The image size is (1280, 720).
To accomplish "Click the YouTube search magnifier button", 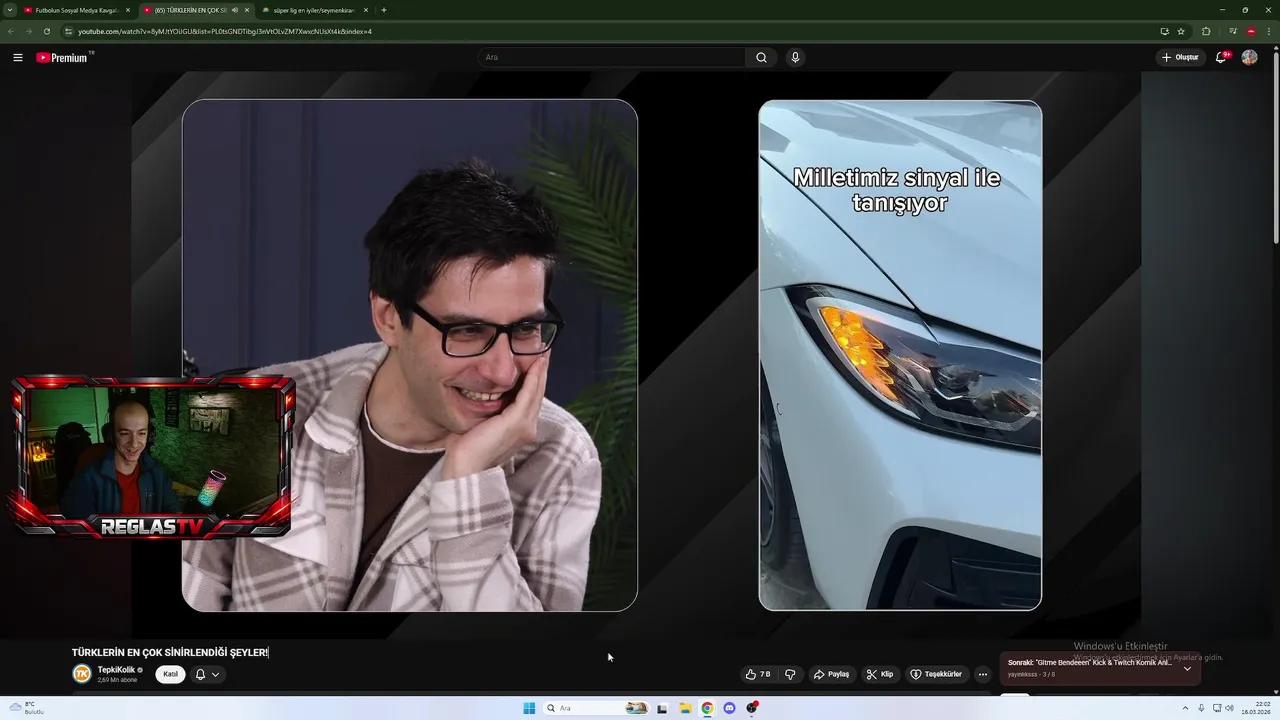I will click(761, 58).
